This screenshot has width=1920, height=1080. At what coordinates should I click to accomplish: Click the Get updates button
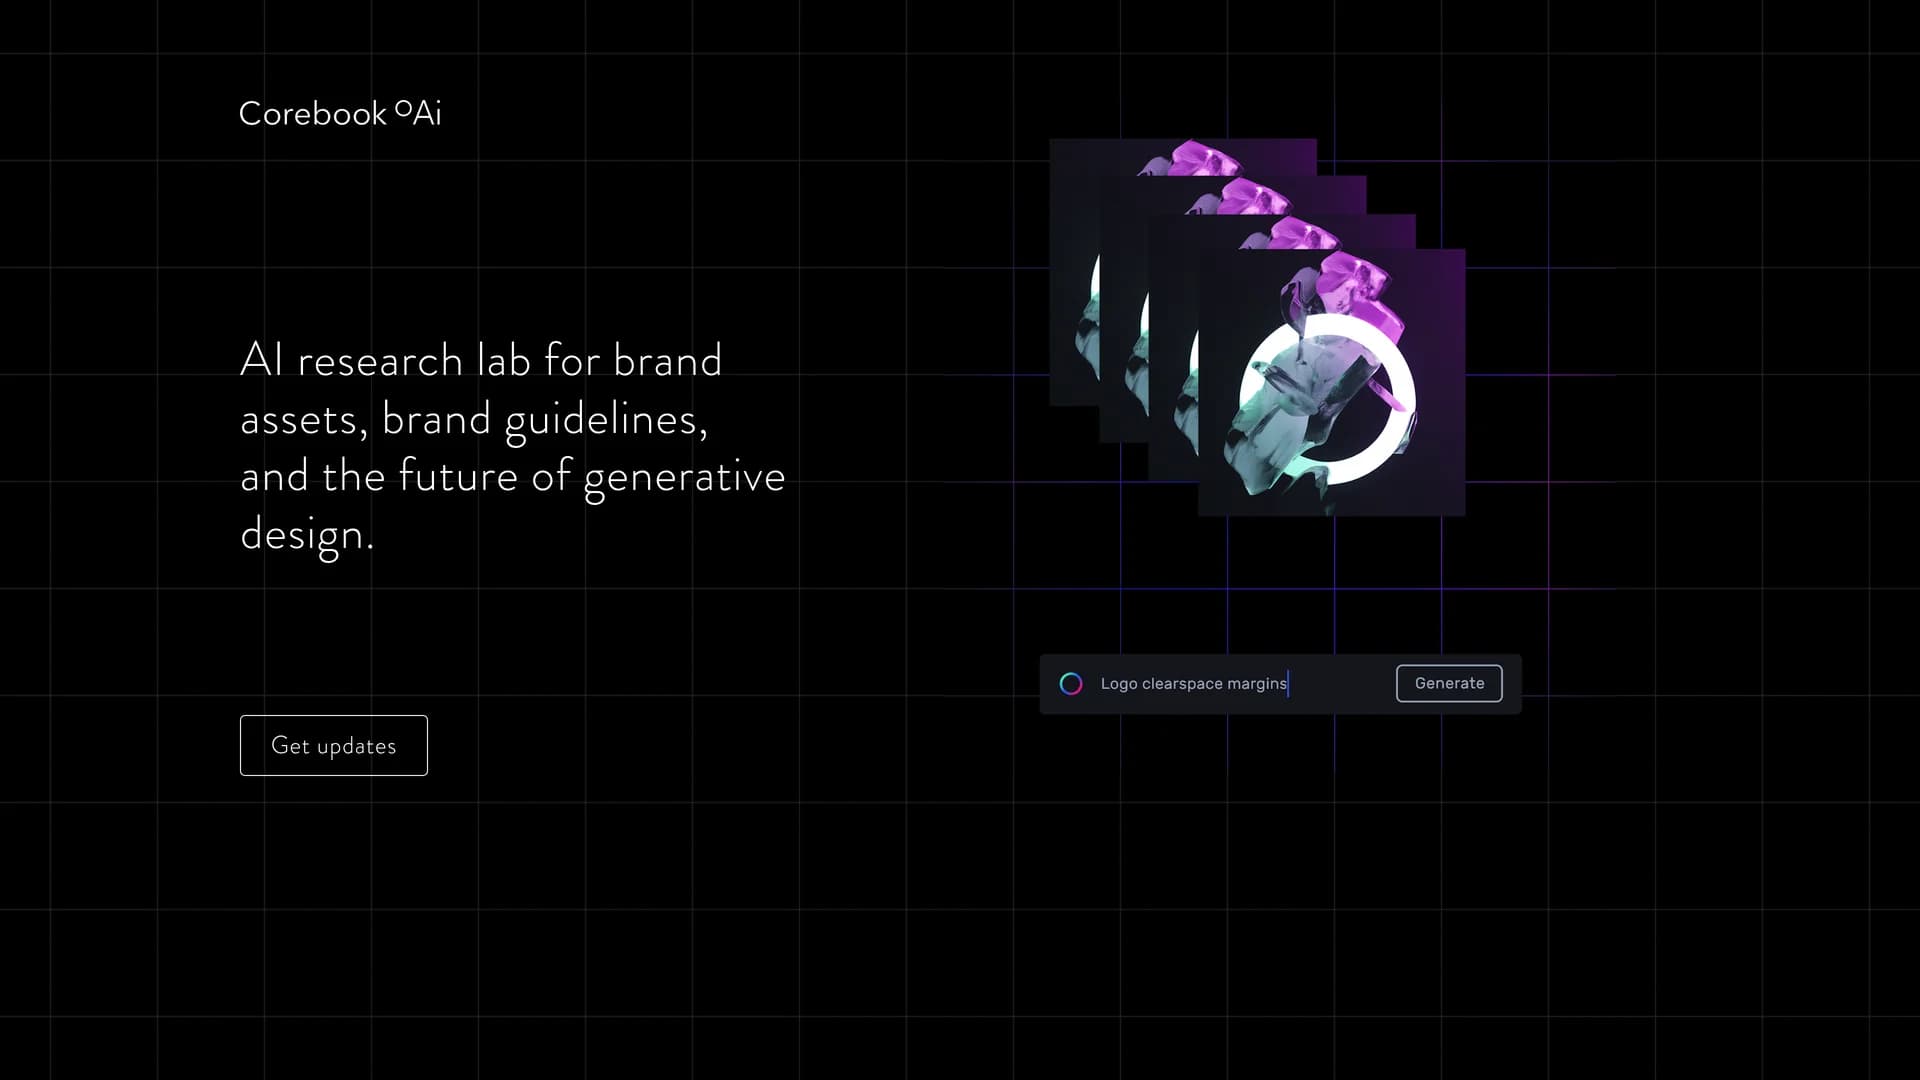point(334,745)
